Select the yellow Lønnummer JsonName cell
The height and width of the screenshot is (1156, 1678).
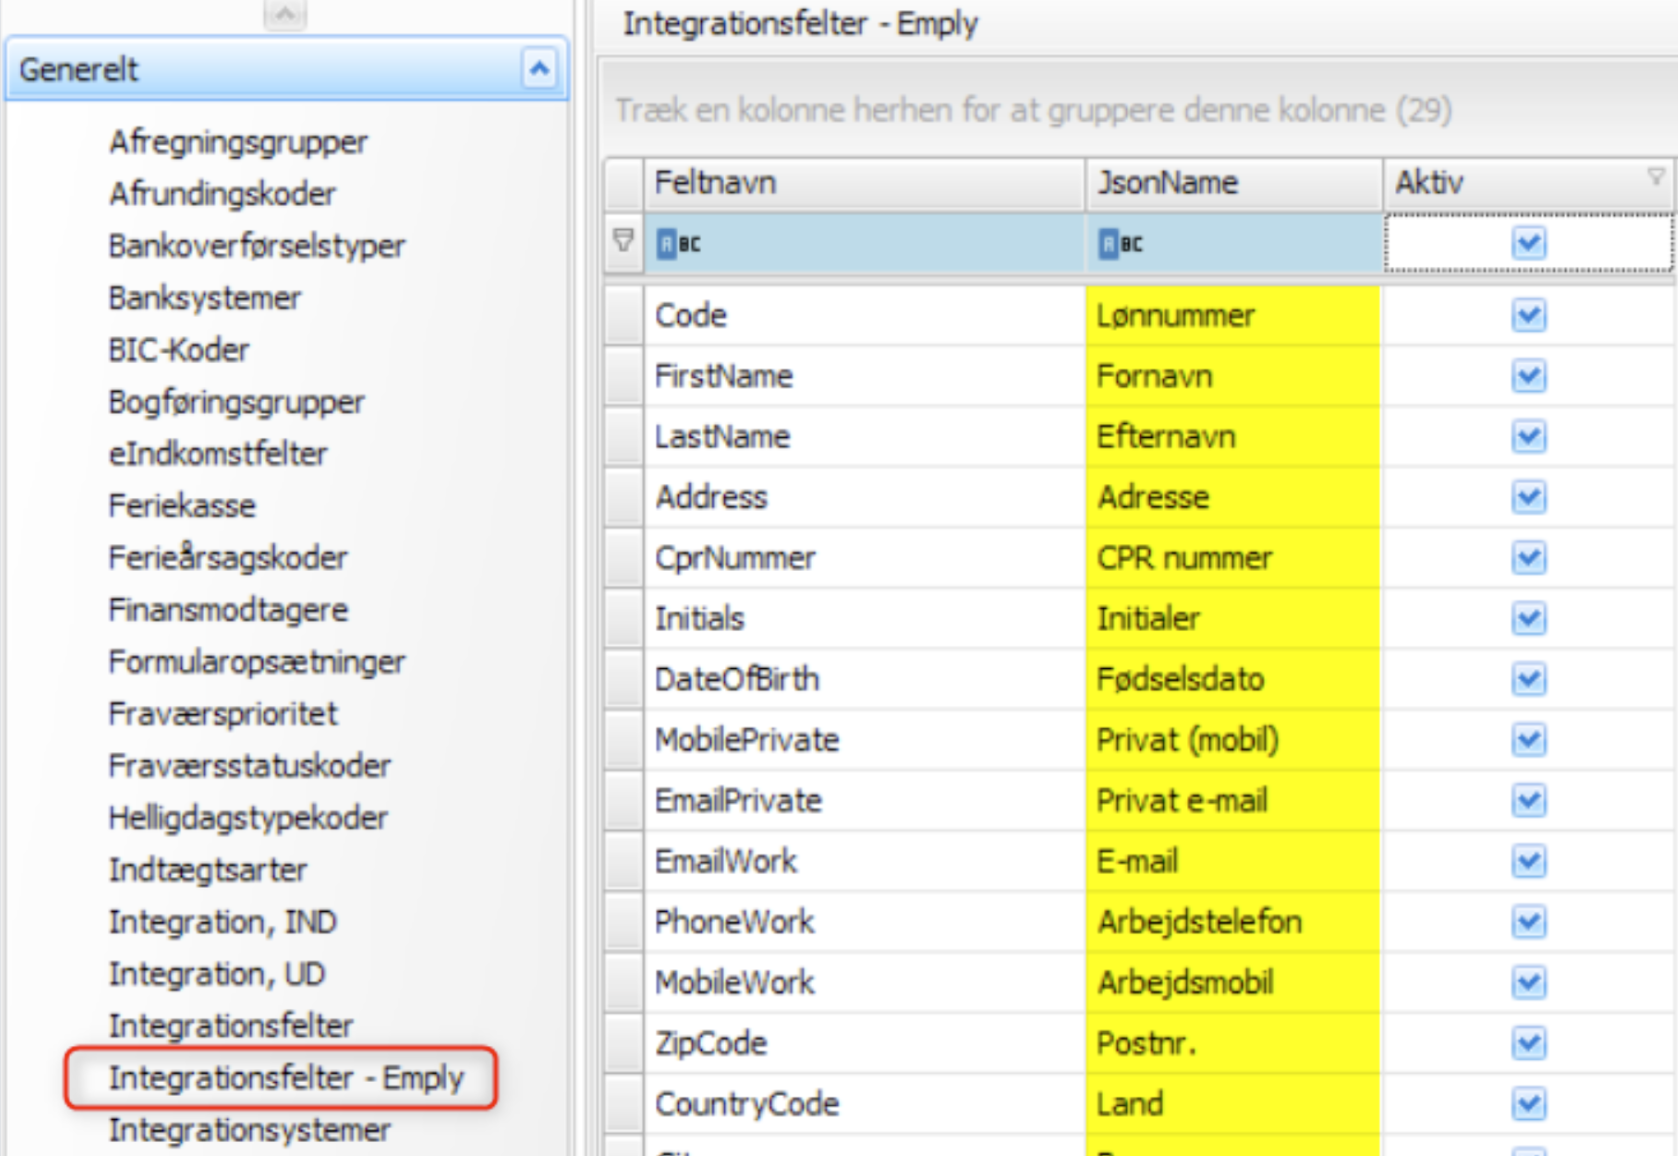tap(1232, 316)
